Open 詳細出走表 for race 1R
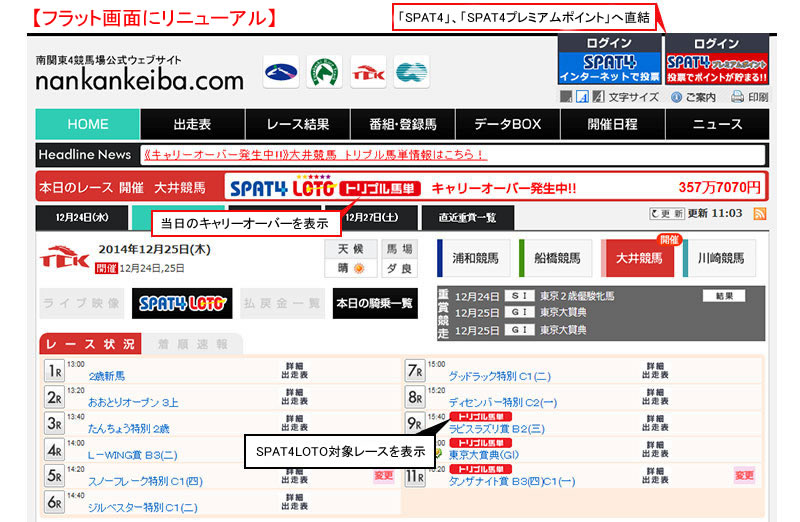 pos(294,370)
